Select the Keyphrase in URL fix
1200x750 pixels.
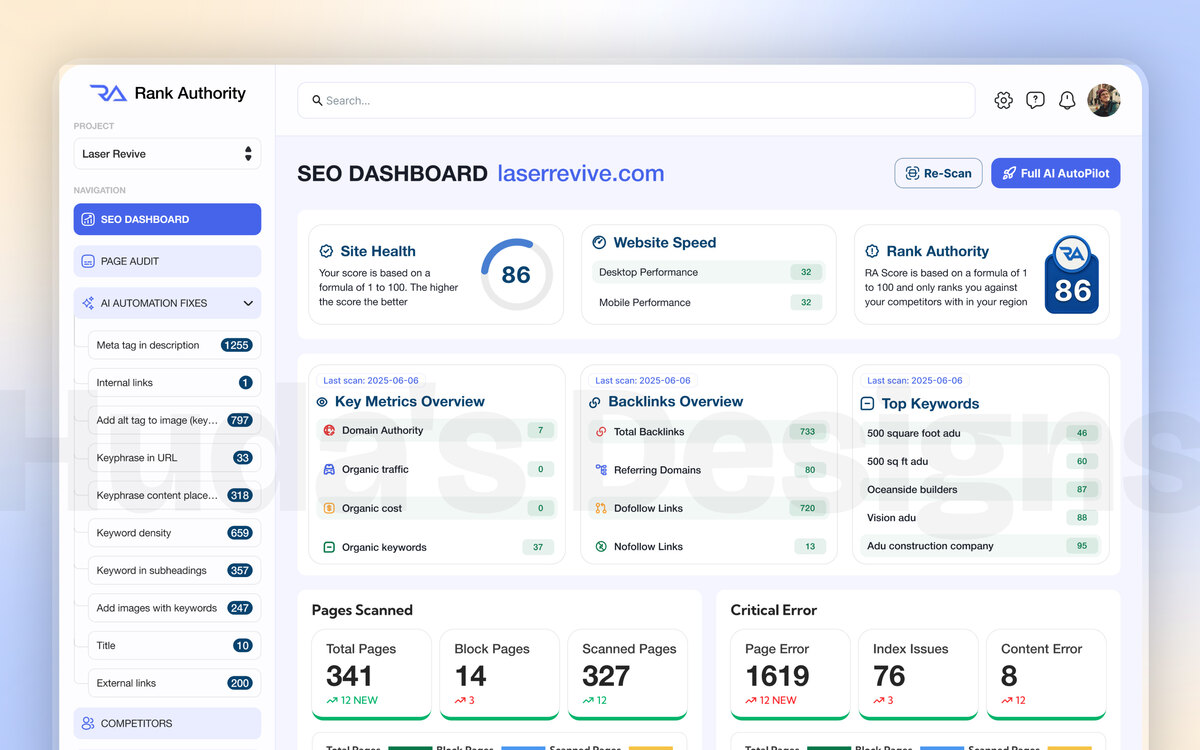click(174, 458)
